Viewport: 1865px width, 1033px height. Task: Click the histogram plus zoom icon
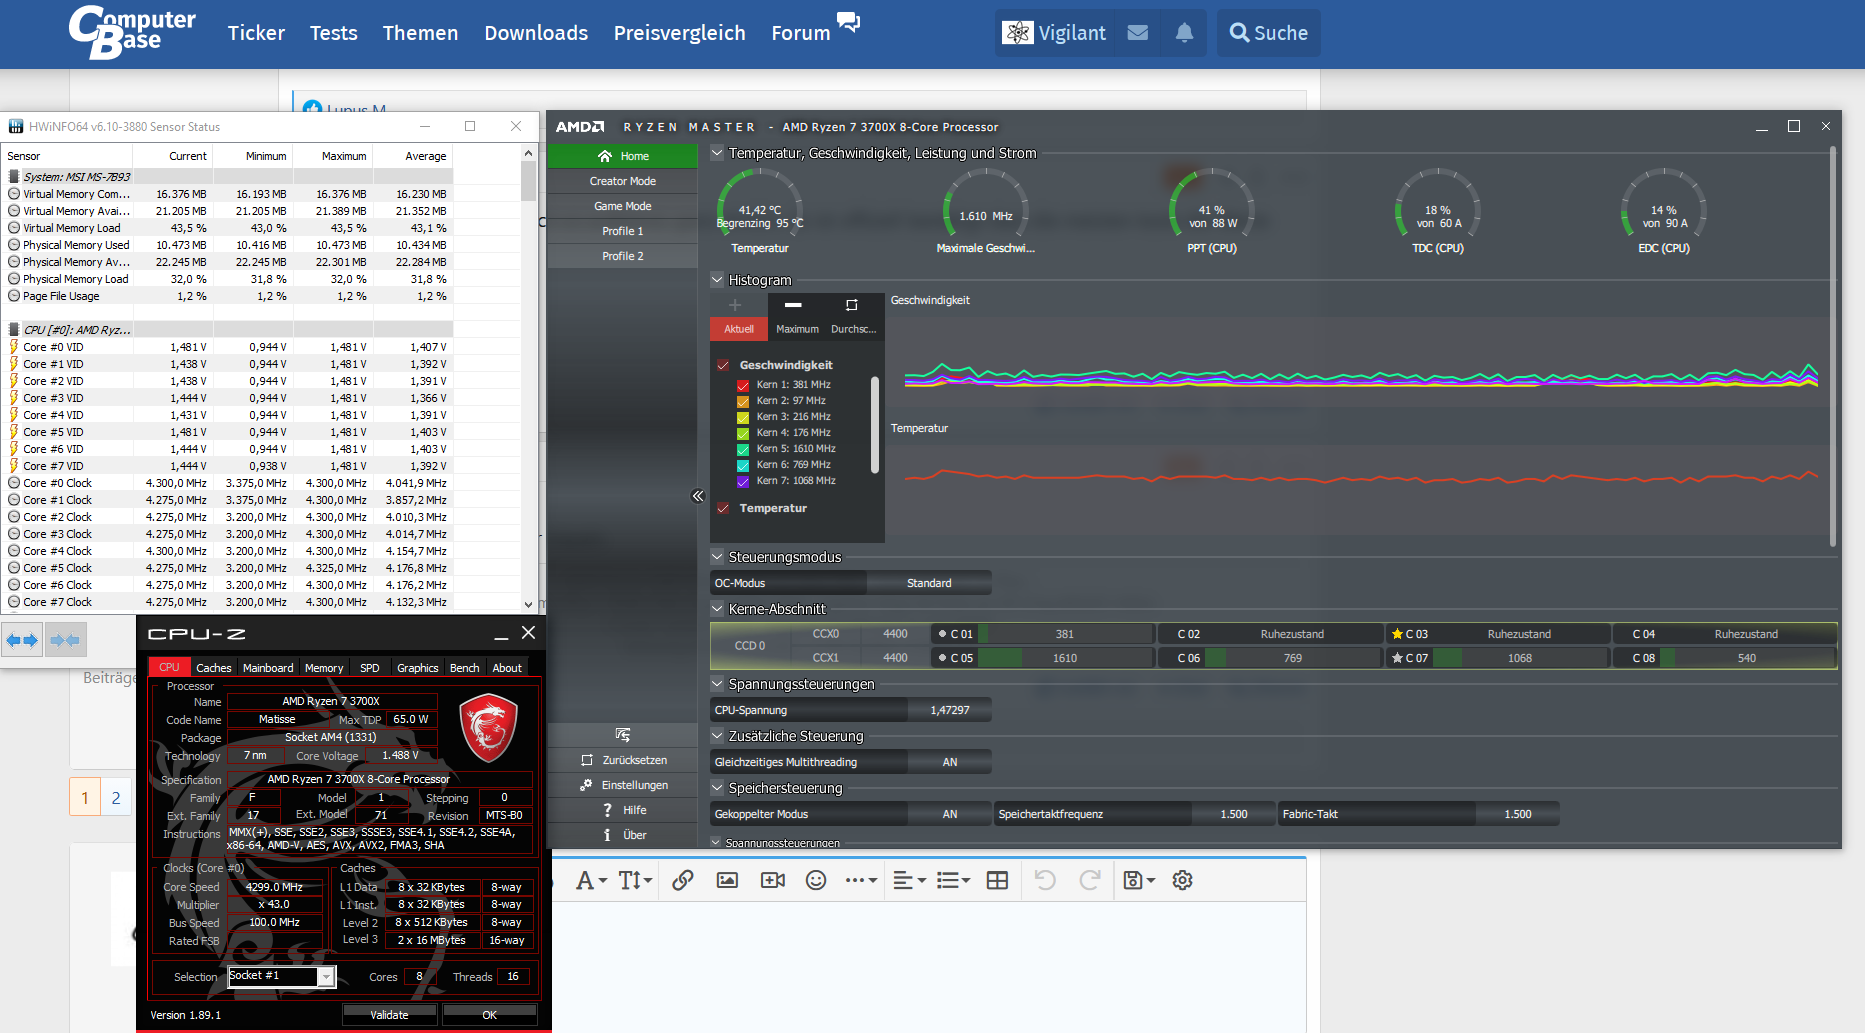point(735,305)
